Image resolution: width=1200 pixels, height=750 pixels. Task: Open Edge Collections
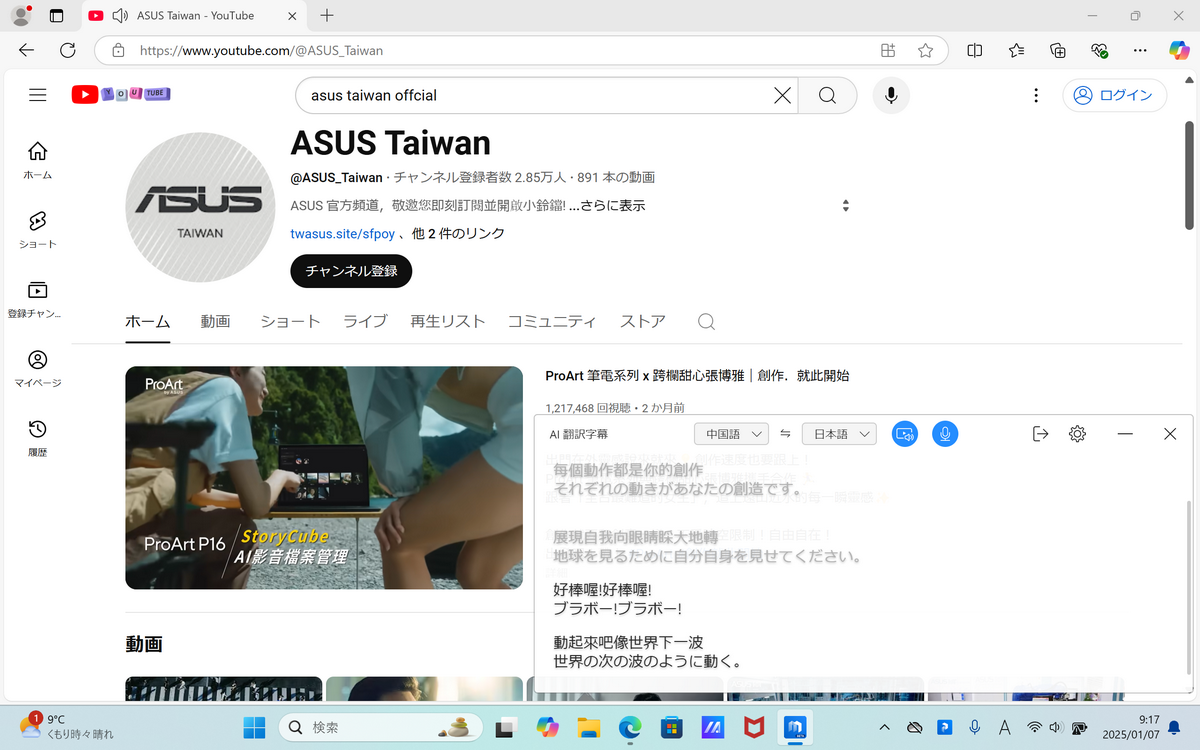tap(1058, 50)
